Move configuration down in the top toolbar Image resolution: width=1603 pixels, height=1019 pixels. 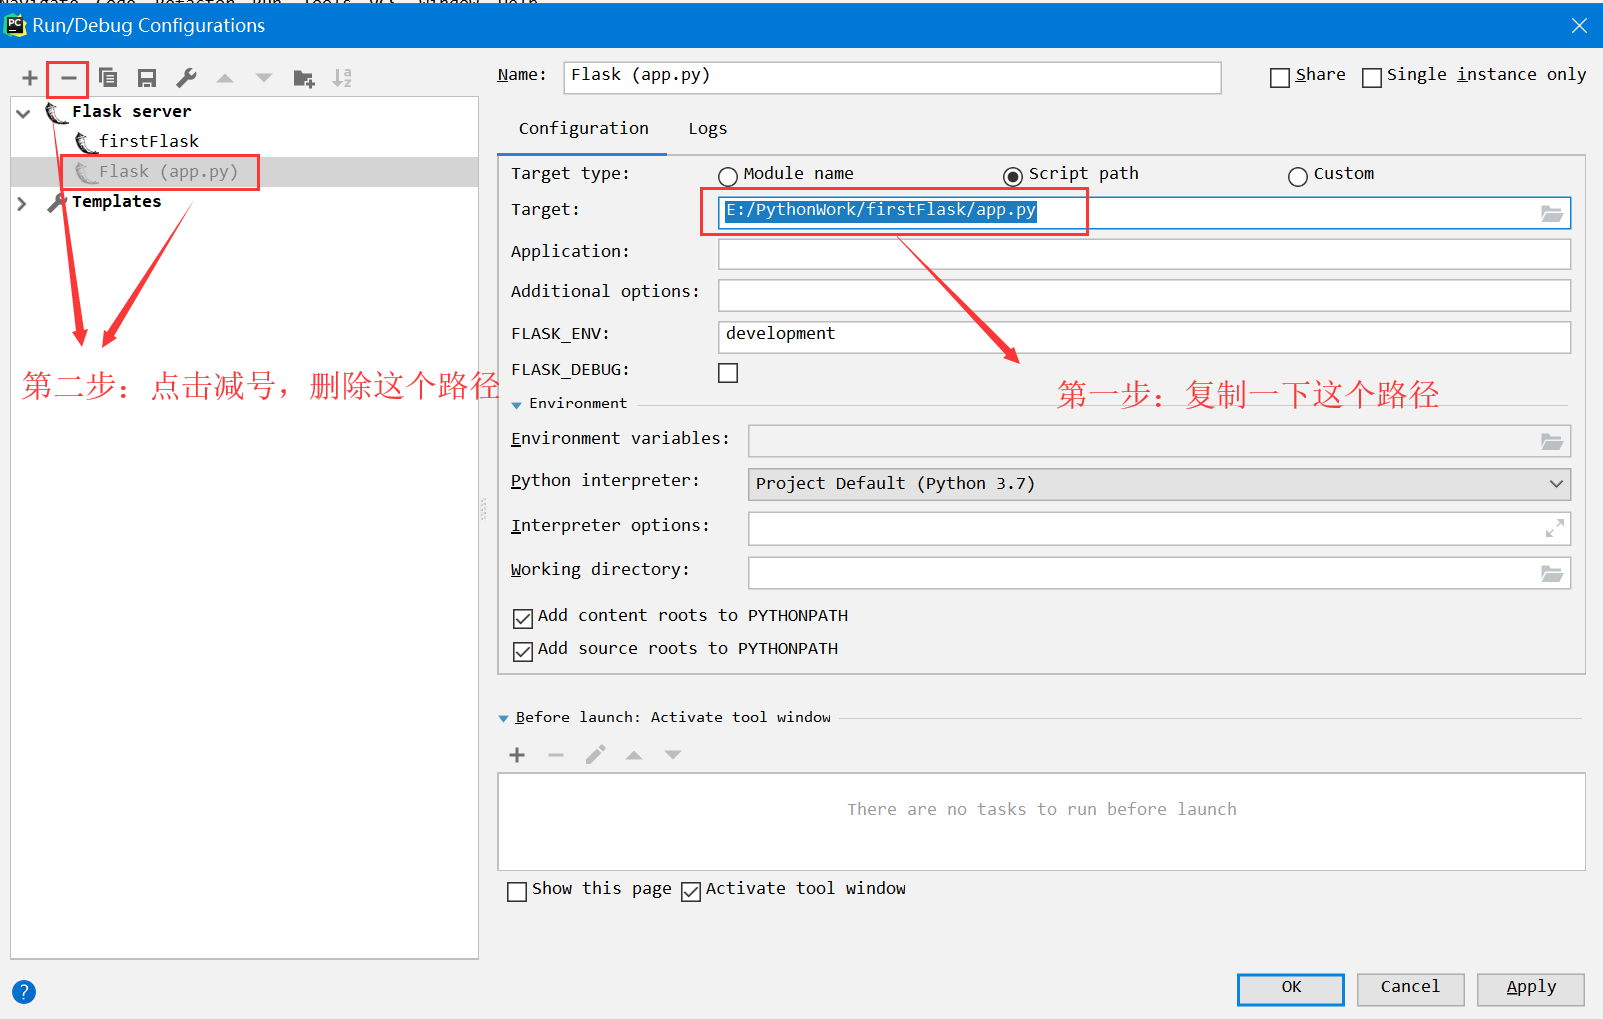coord(264,78)
